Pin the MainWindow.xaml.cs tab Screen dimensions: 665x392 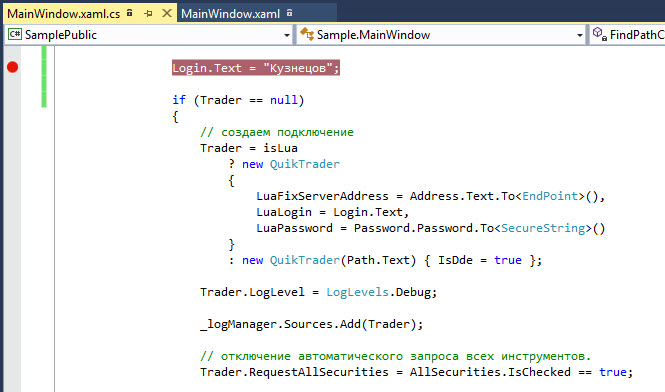click(148, 14)
